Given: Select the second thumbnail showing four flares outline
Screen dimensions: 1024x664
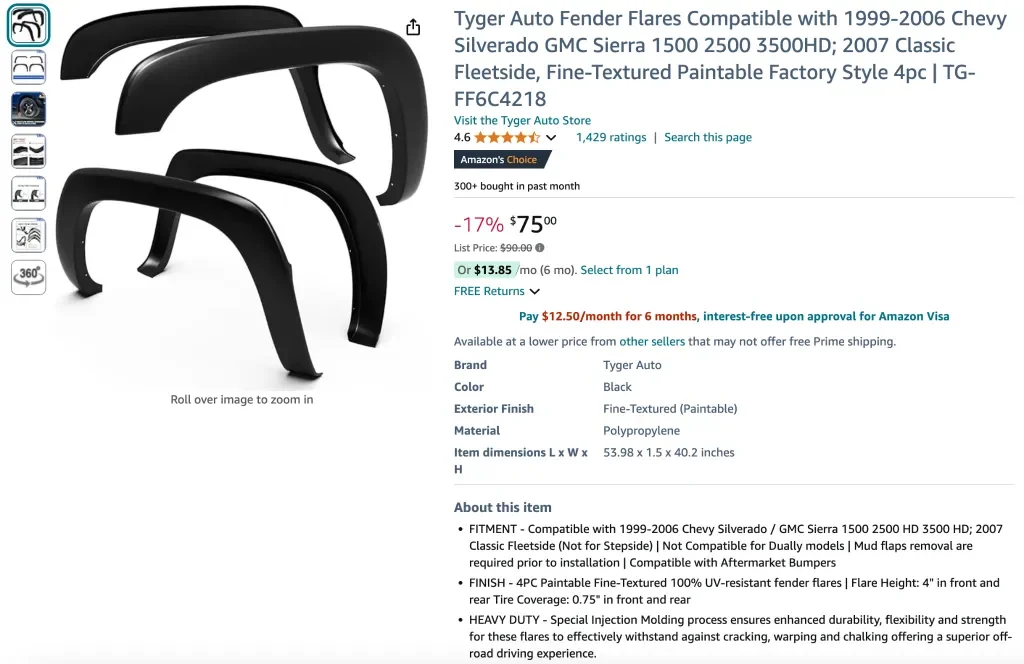Looking at the screenshot, I should (x=29, y=67).
